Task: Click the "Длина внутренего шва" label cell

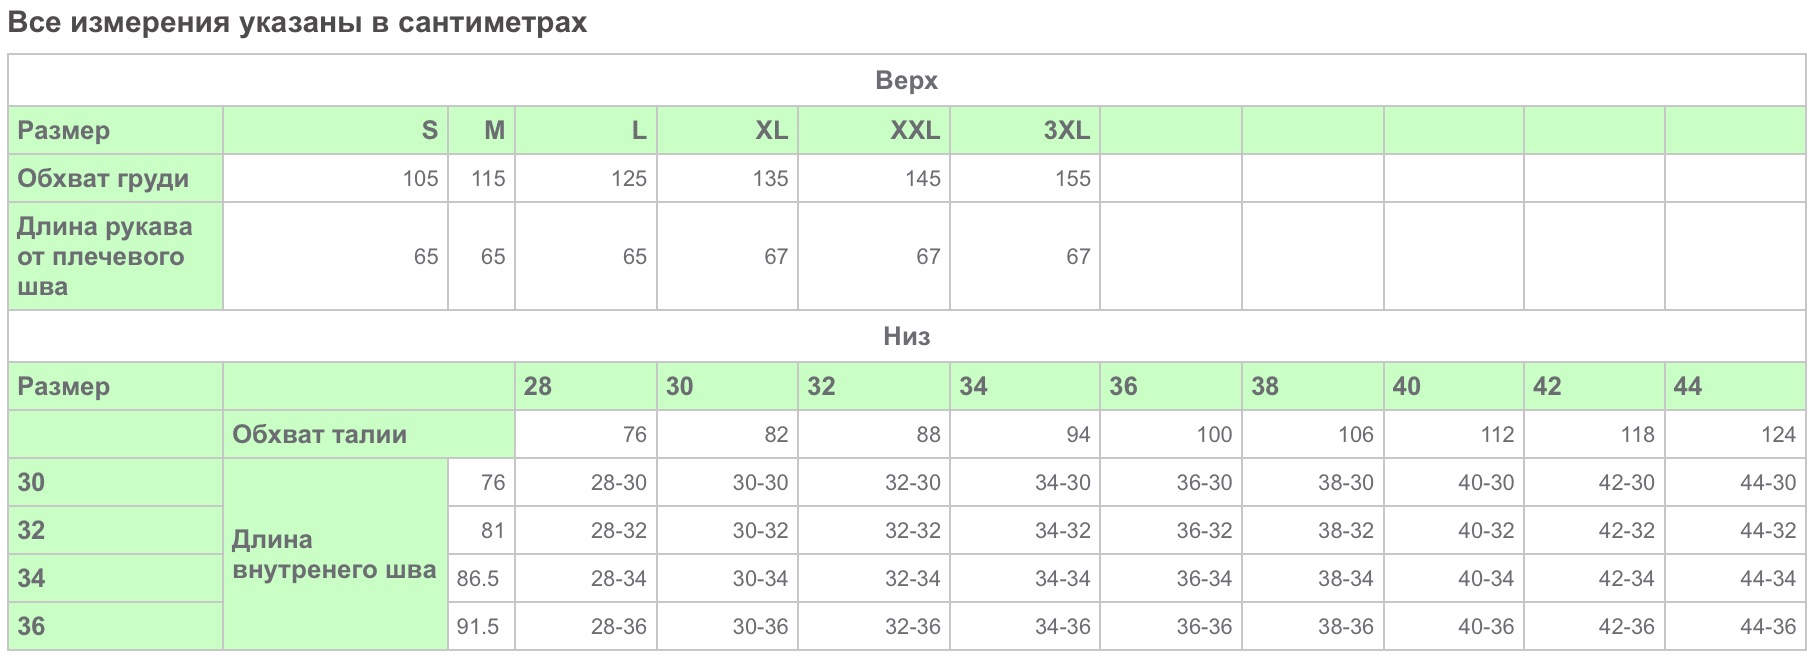Action: [334, 555]
